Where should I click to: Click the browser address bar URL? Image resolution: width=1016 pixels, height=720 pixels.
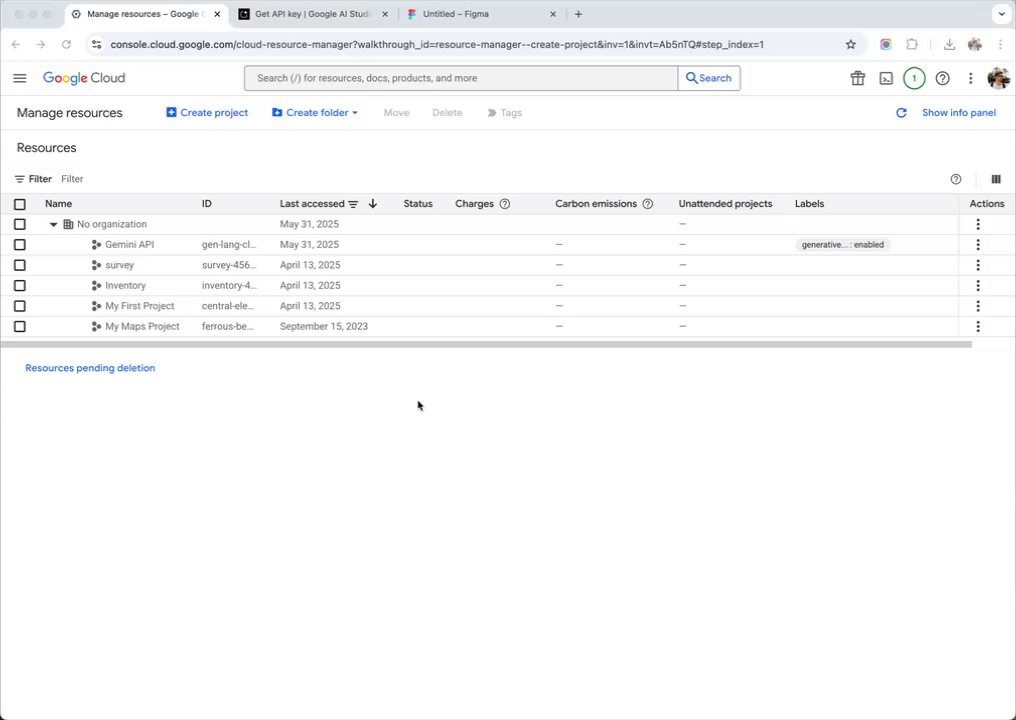[437, 45]
